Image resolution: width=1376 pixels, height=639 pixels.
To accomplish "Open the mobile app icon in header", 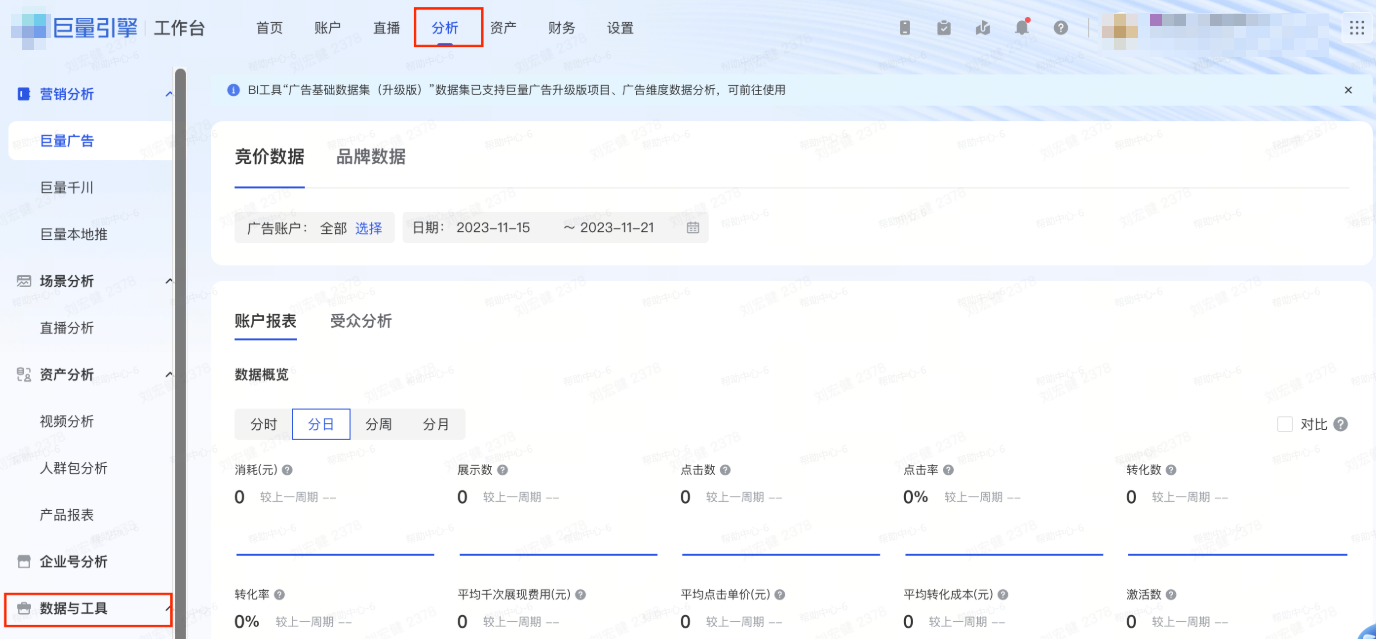I will (905, 28).
